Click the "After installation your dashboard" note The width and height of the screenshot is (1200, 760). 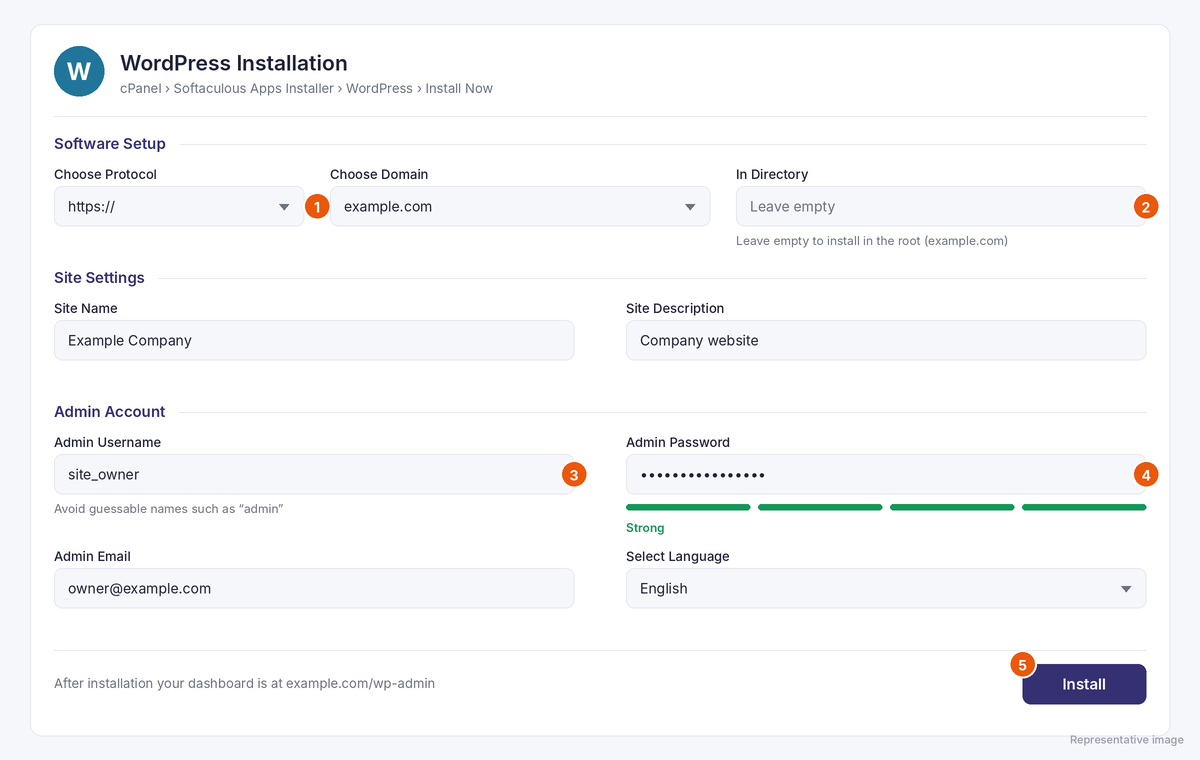(x=244, y=684)
